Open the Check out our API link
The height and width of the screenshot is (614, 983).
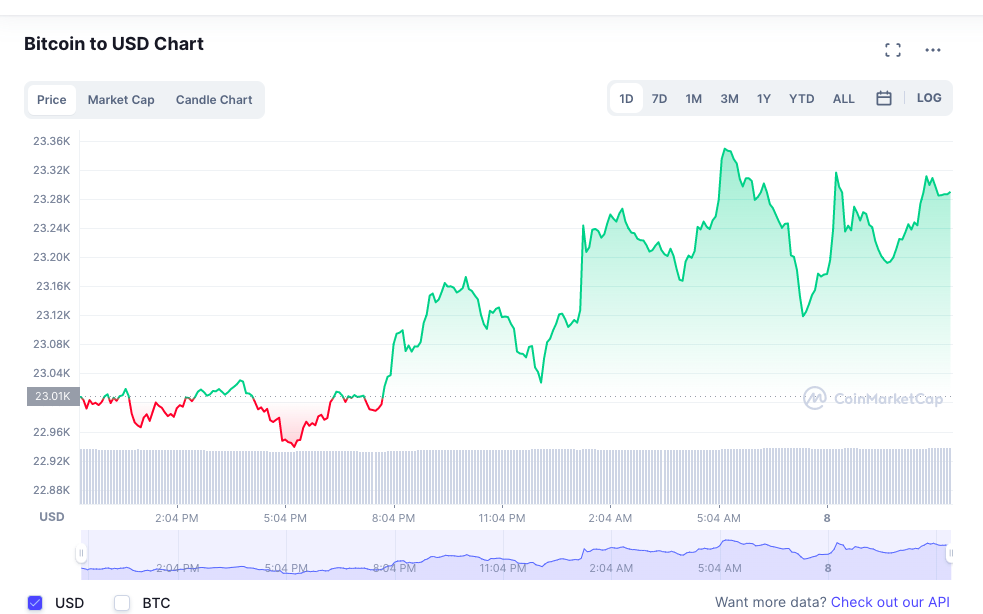(890, 603)
